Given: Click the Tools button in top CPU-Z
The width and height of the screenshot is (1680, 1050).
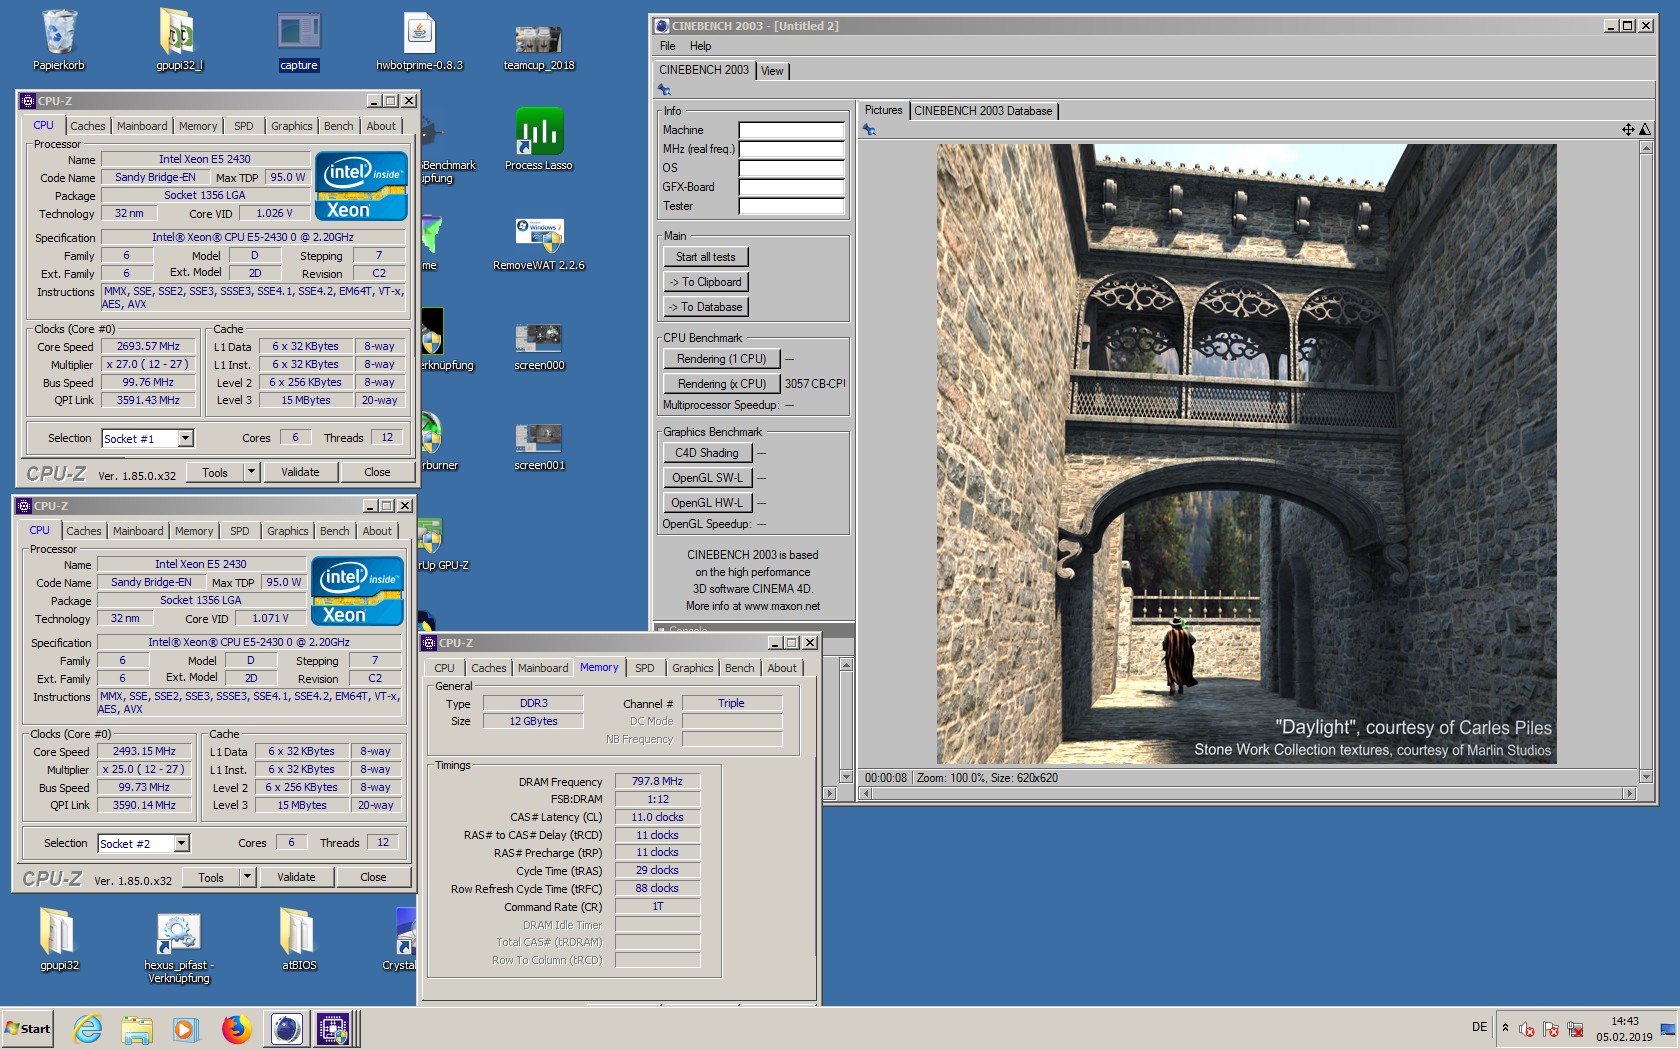Looking at the screenshot, I should [x=215, y=472].
